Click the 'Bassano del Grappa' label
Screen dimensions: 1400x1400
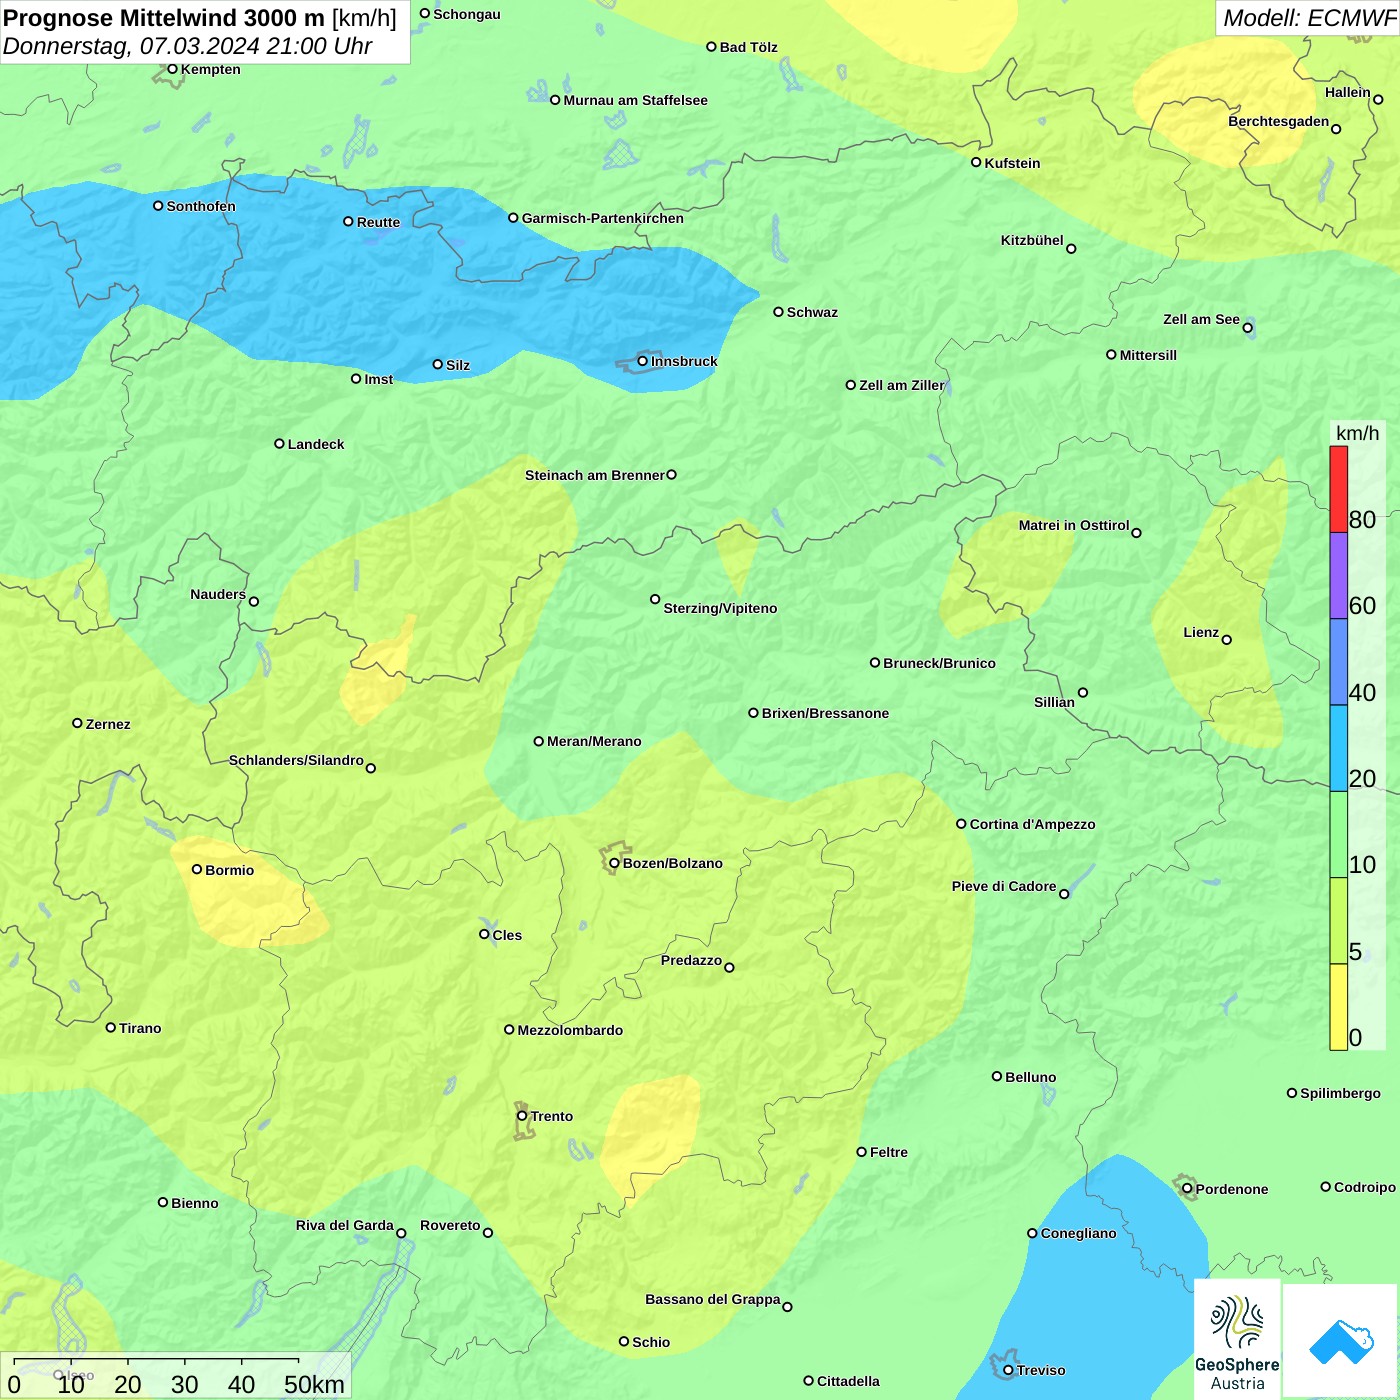(712, 1299)
